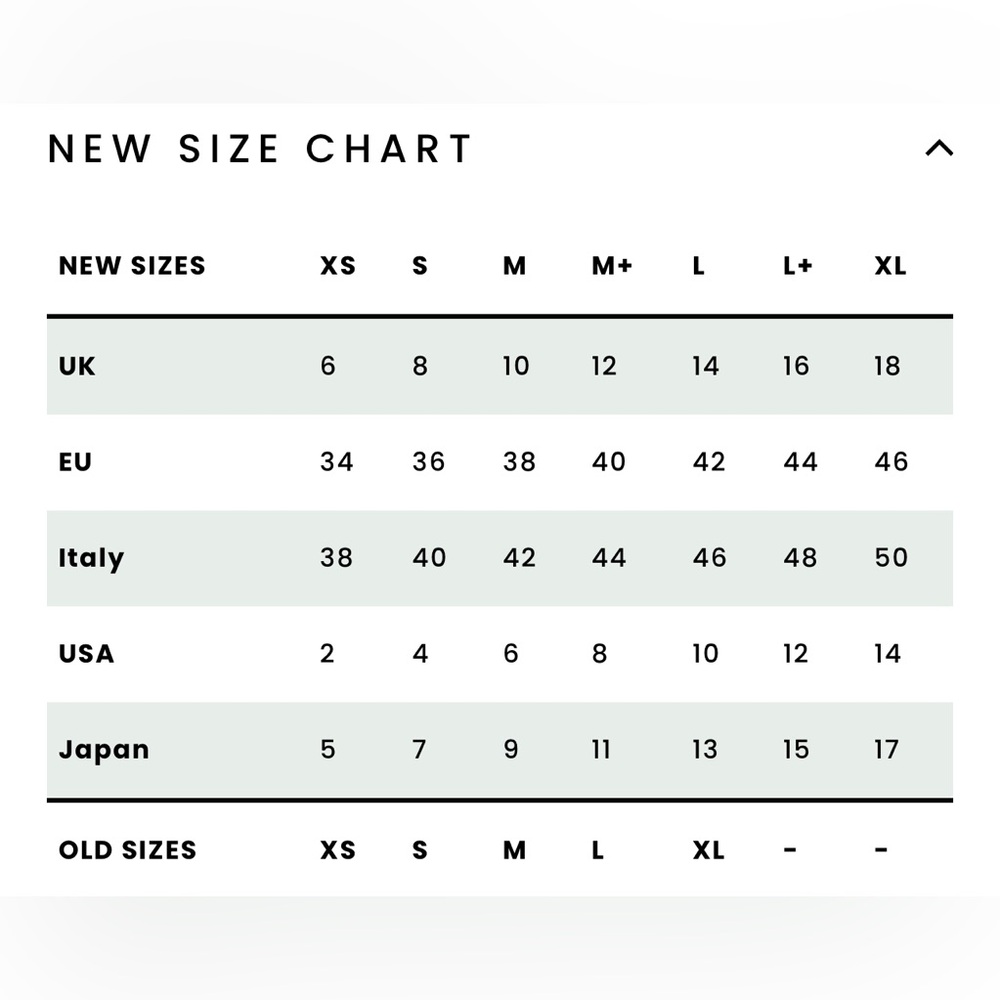Screen dimensions: 1000x1000
Task: Click the OLD SIZES row label
Action: click(128, 850)
